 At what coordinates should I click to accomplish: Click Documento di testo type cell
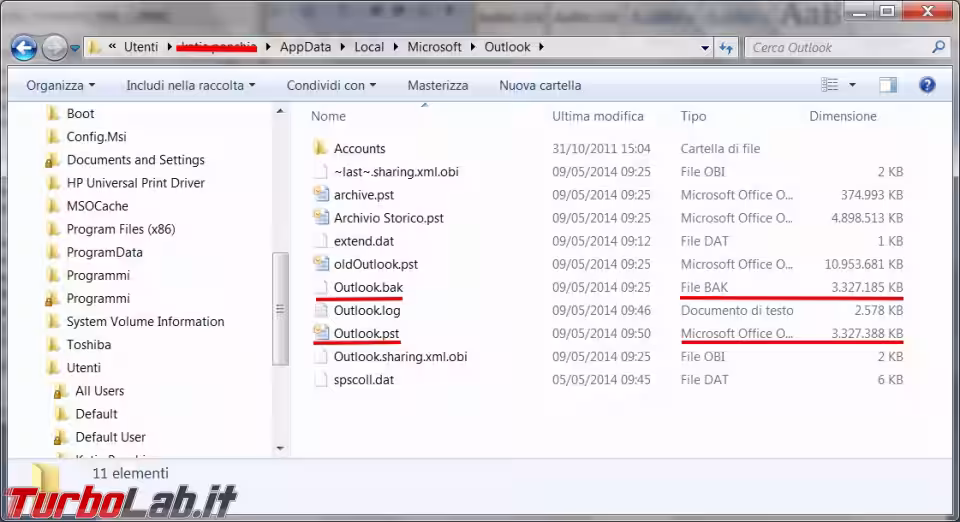737,311
